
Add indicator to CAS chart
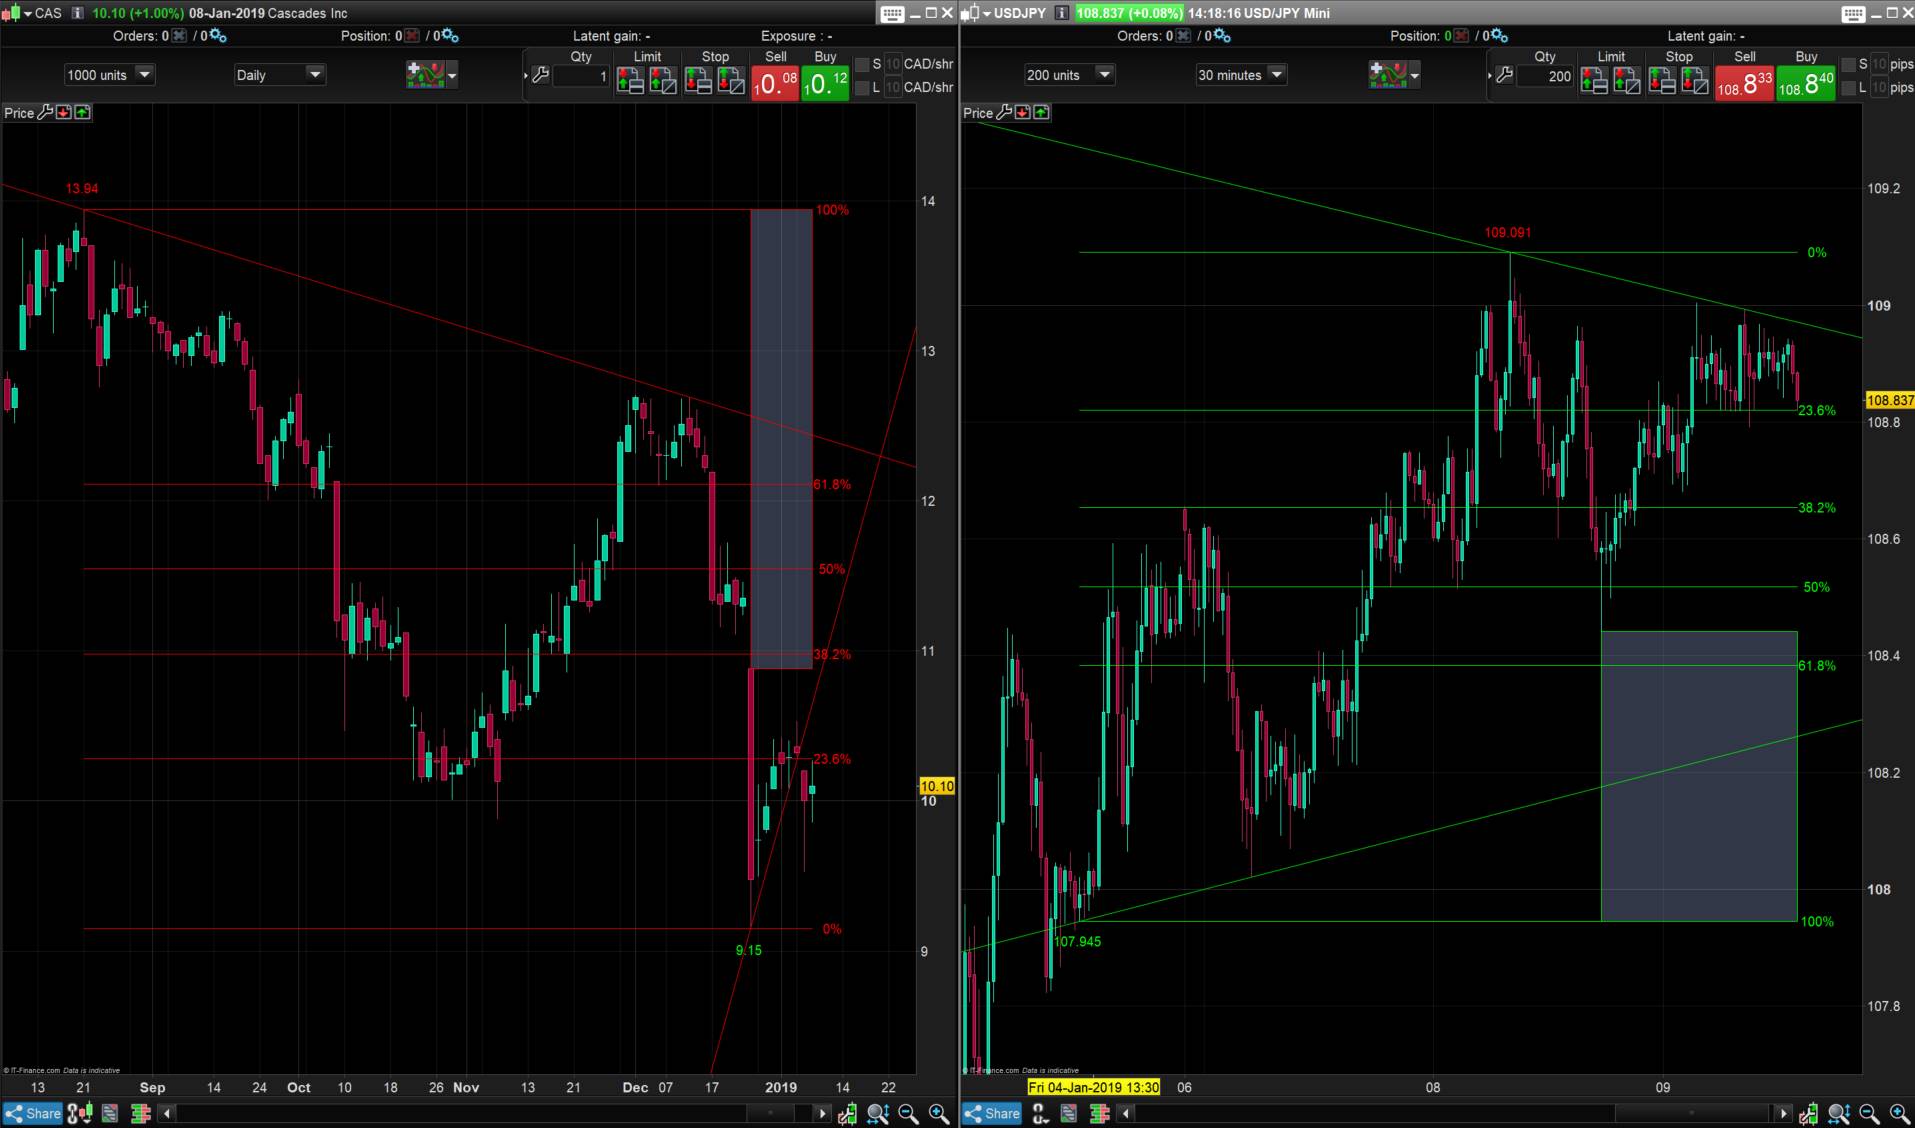coord(425,74)
